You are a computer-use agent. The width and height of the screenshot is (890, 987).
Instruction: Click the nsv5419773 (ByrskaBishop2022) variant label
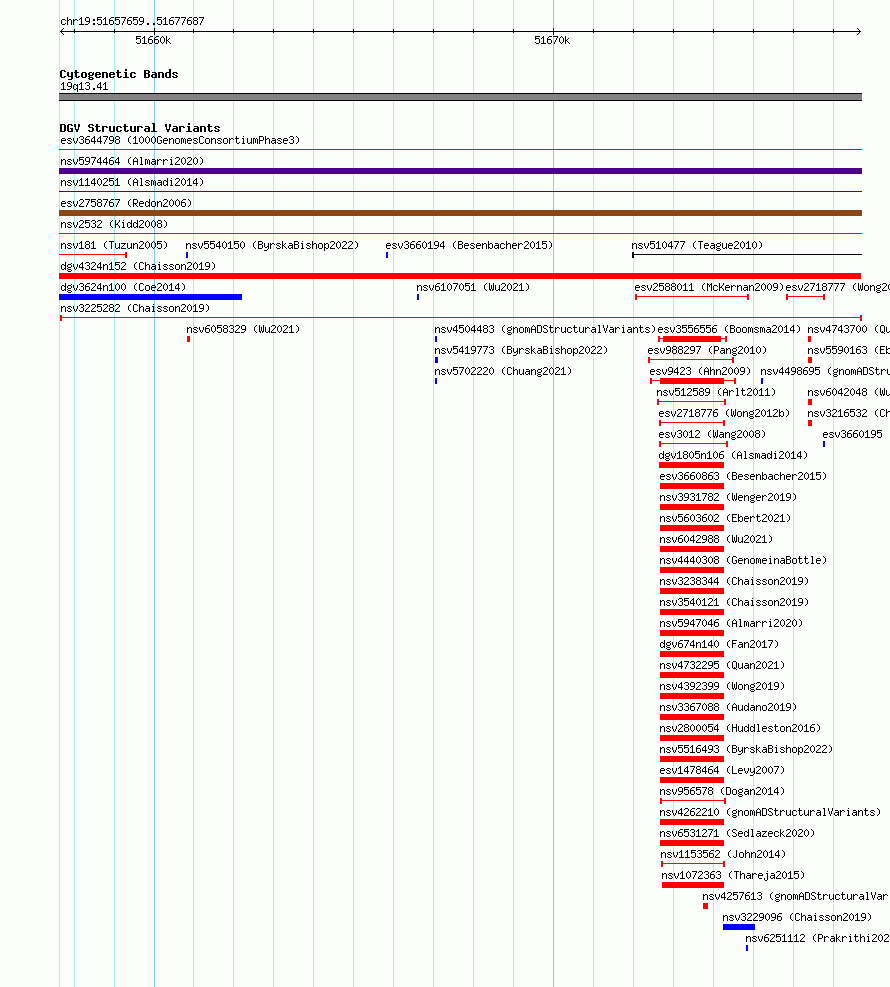click(x=521, y=351)
